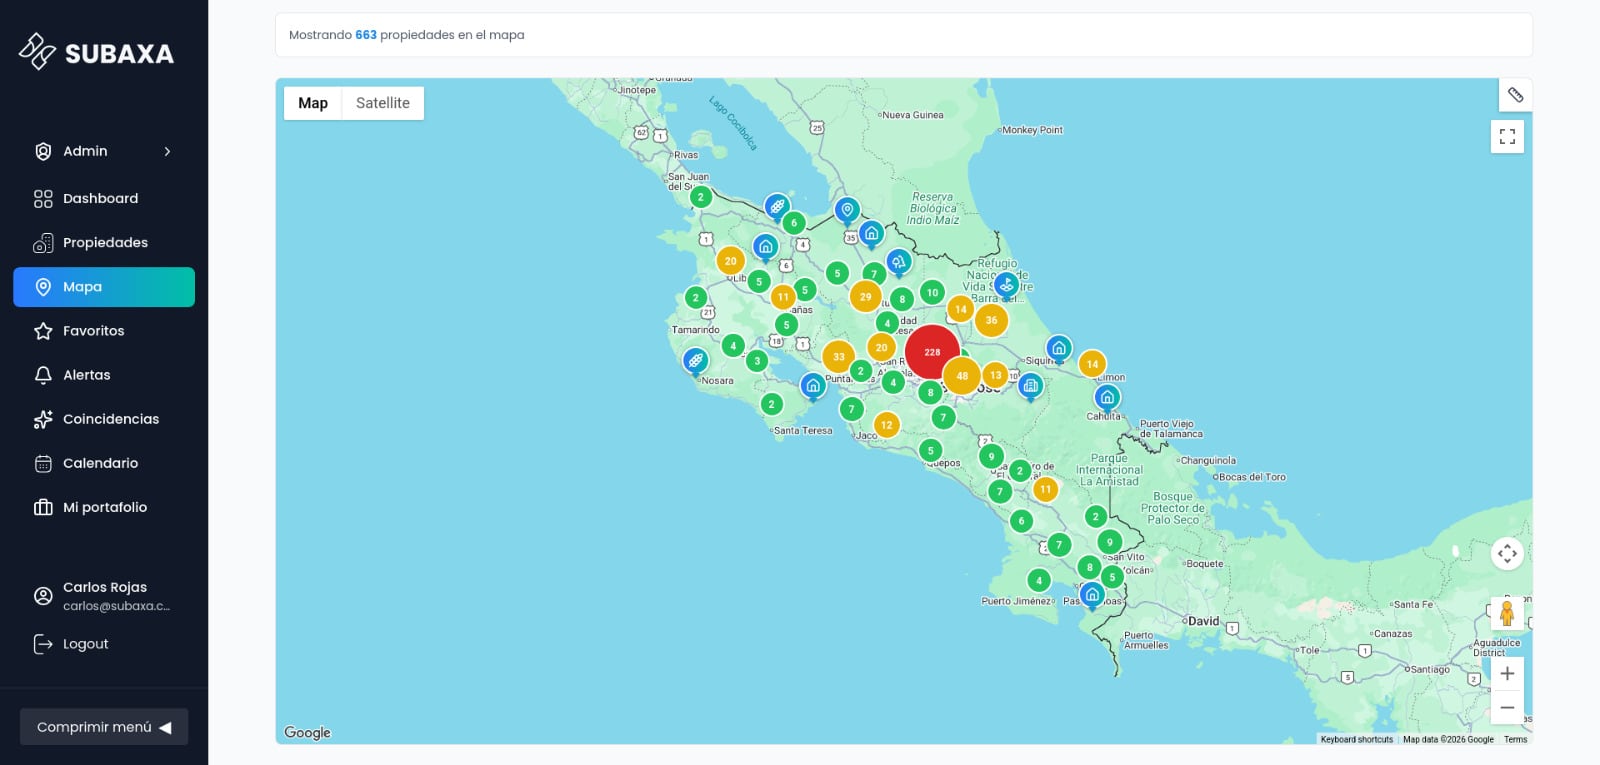This screenshot has height=765, width=1600.
Task: Open the map camera controls
Action: click(x=1507, y=553)
